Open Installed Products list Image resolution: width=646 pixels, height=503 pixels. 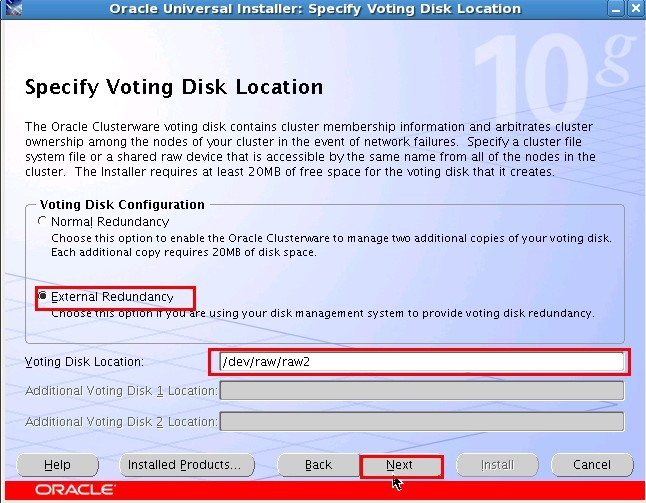(187, 465)
